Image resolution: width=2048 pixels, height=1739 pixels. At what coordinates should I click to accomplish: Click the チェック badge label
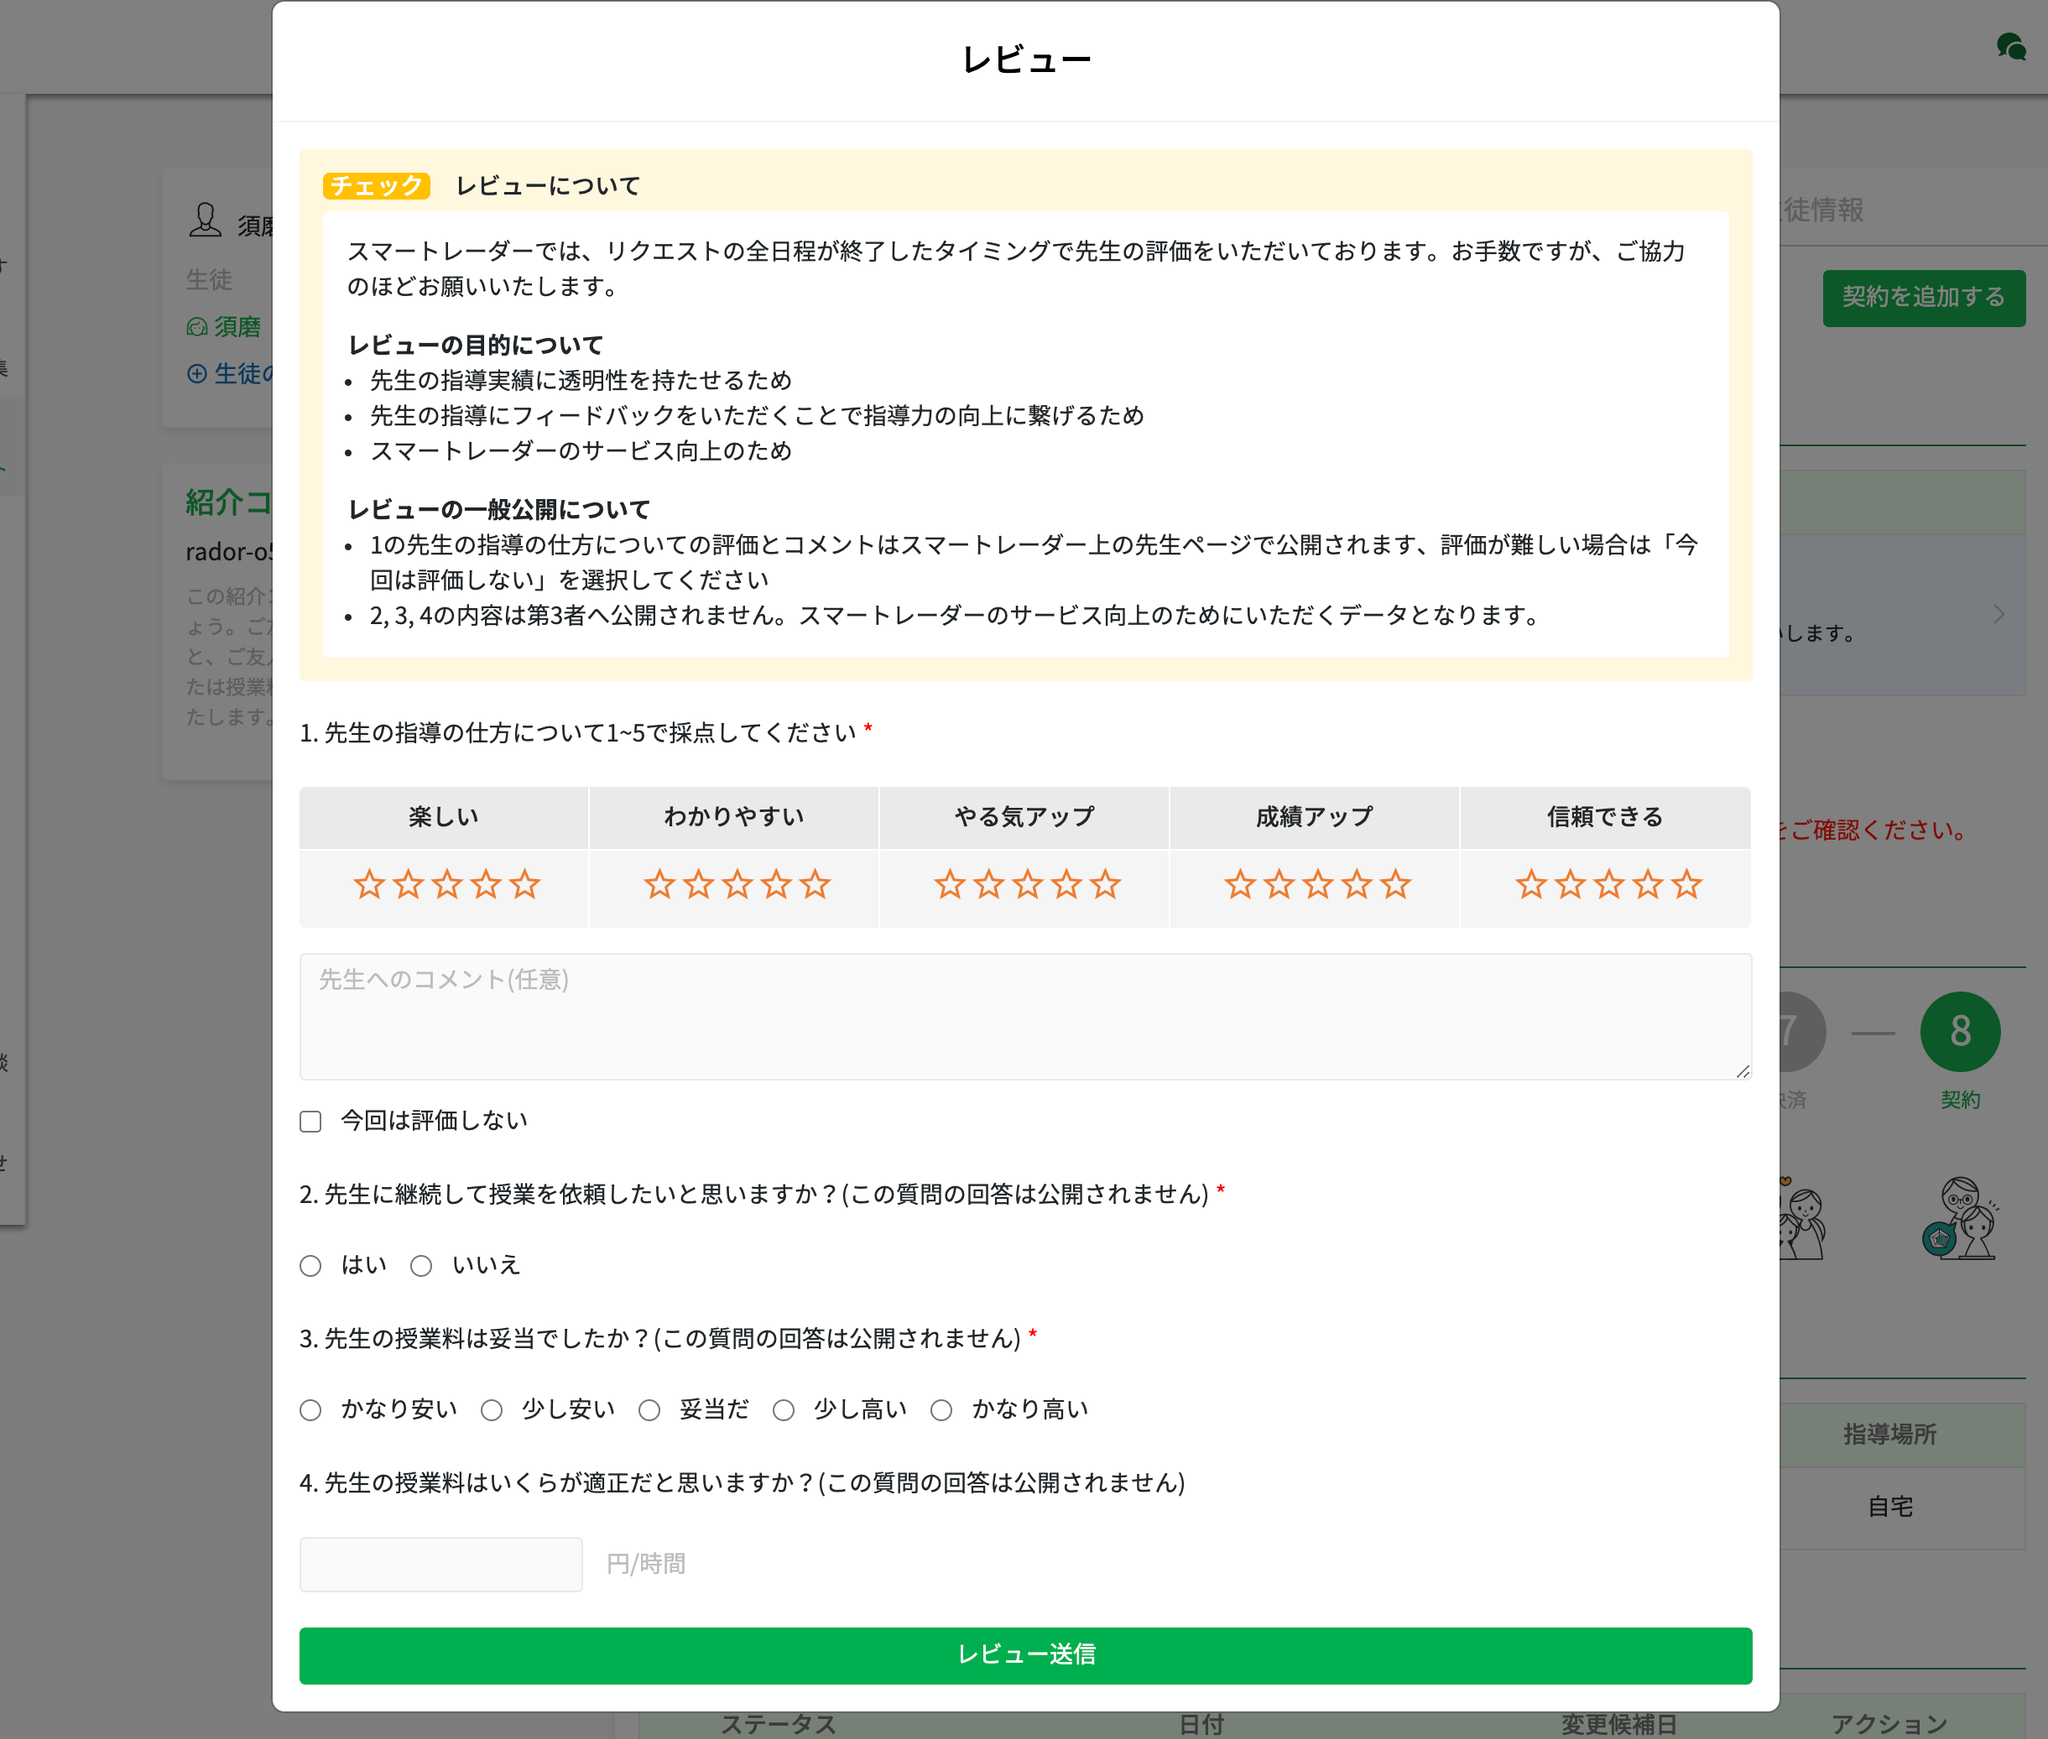click(x=376, y=186)
